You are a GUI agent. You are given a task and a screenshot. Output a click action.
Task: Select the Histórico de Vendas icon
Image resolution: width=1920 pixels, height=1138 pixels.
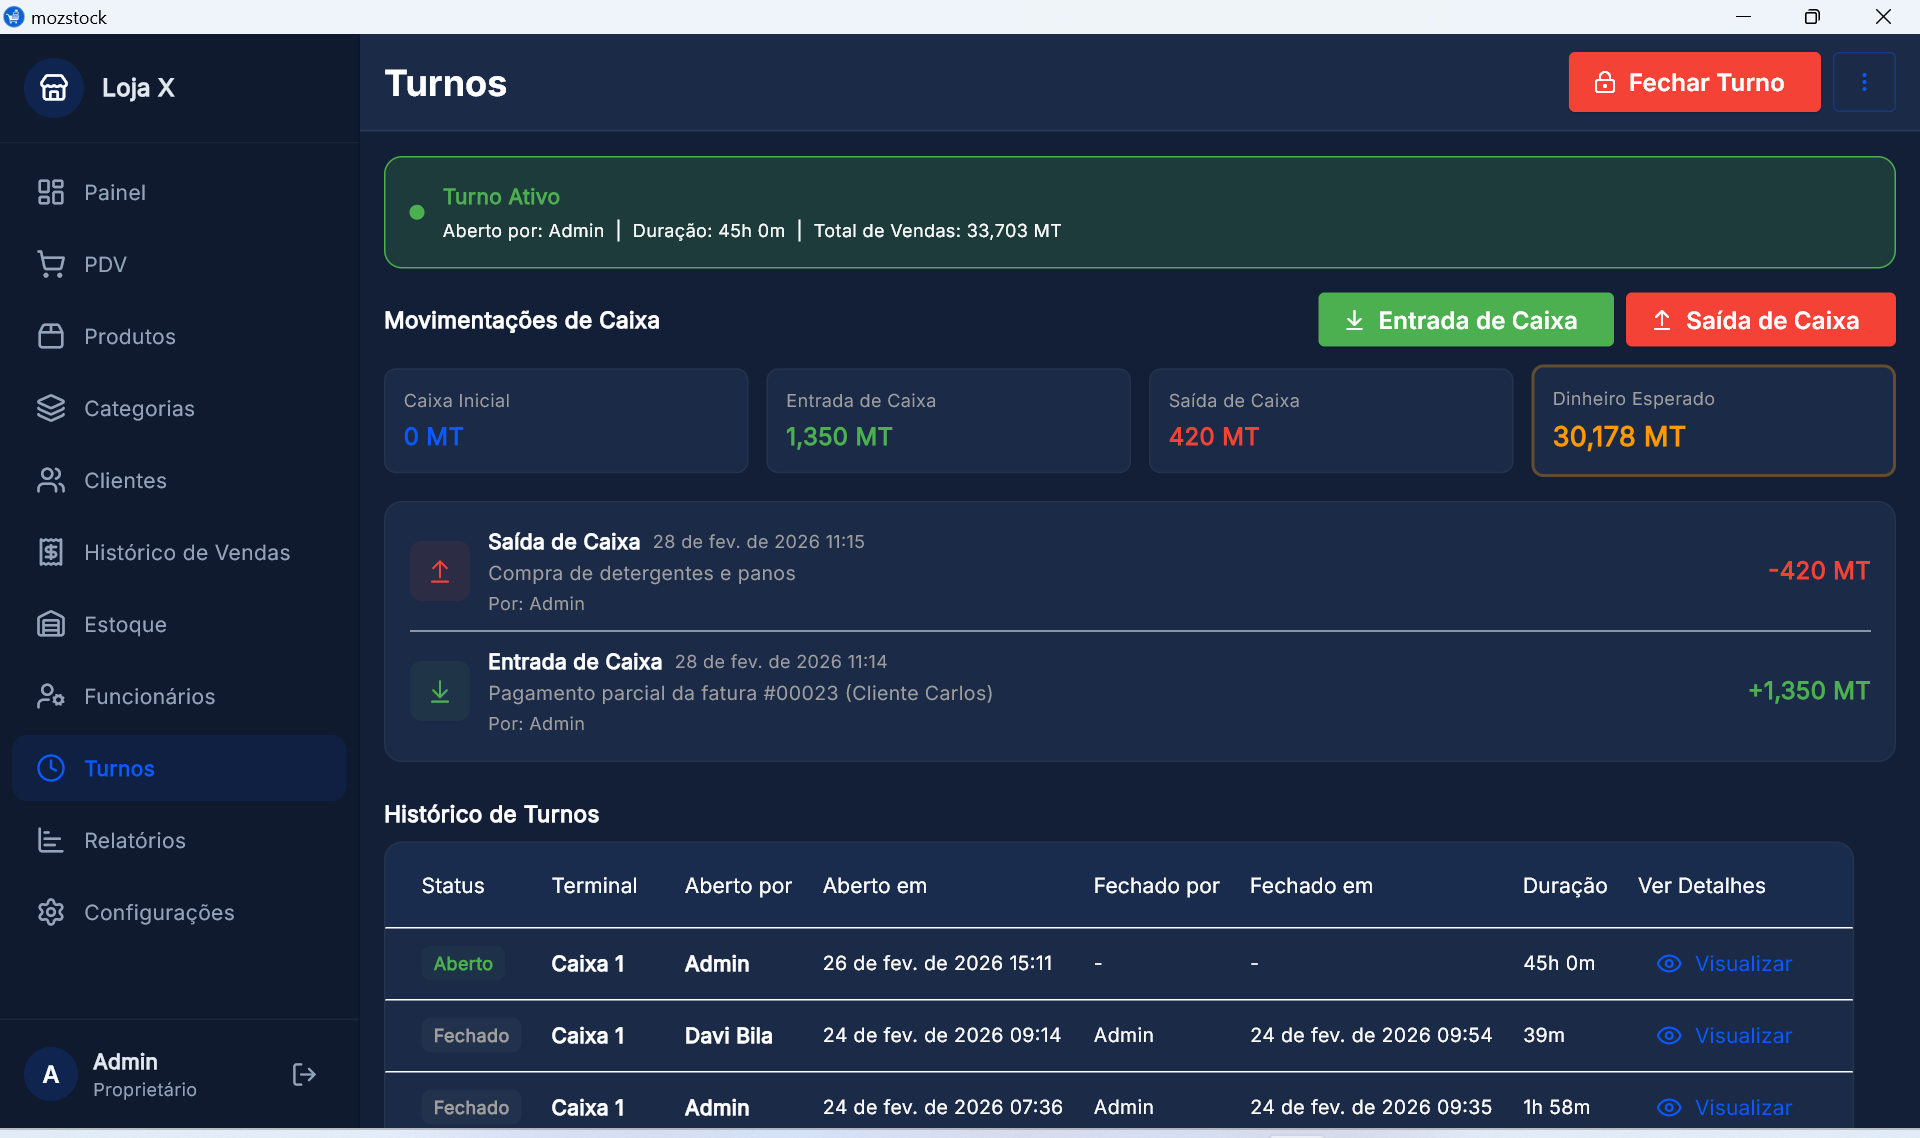coord(51,552)
